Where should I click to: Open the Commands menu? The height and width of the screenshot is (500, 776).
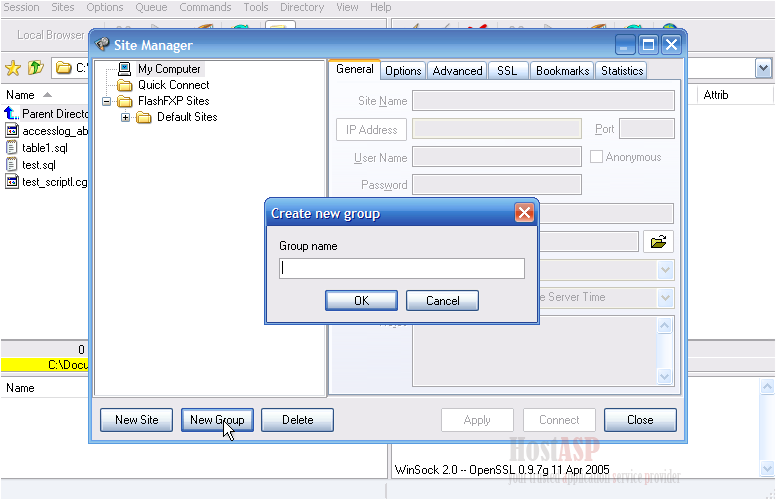(x=205, y=7)
